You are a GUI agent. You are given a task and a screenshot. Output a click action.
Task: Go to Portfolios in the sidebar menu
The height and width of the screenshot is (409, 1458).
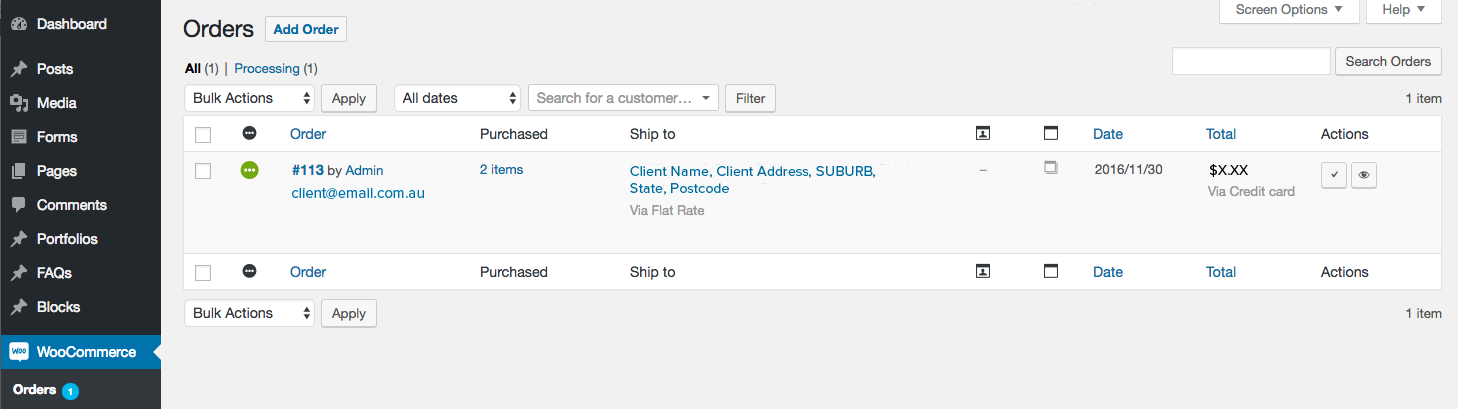click(67, 239)
